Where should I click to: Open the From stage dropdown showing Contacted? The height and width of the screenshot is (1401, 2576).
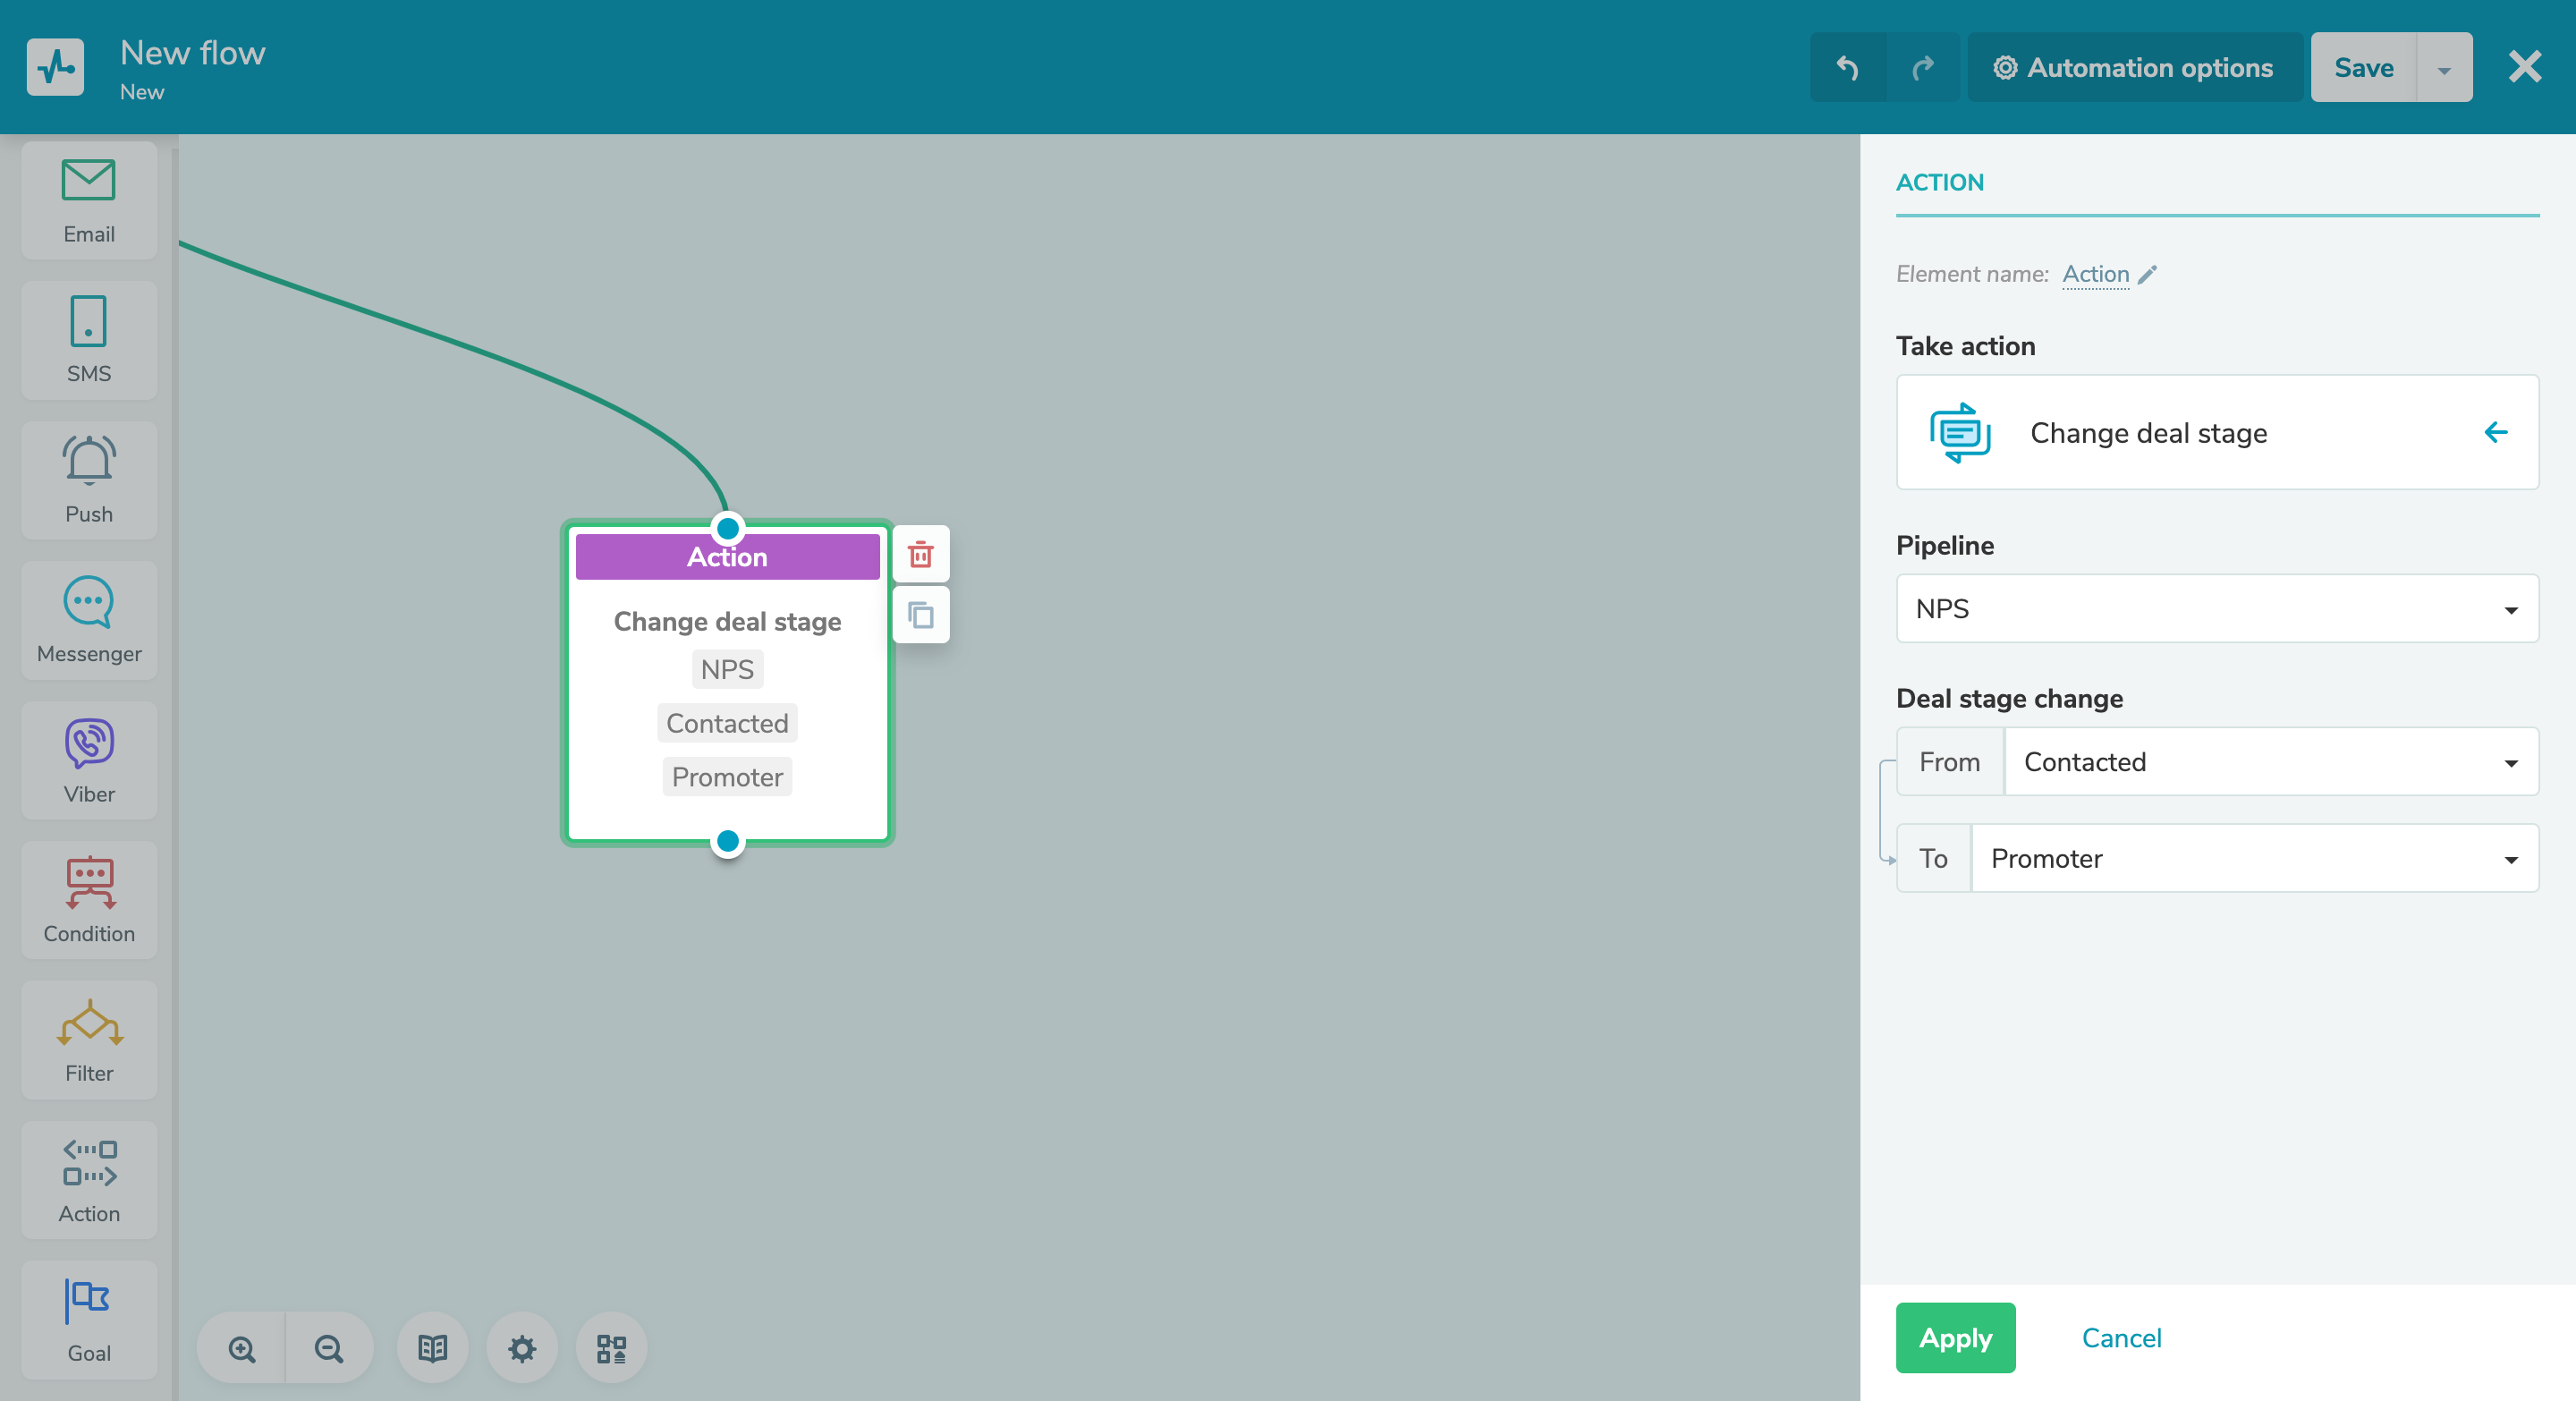2270,761
